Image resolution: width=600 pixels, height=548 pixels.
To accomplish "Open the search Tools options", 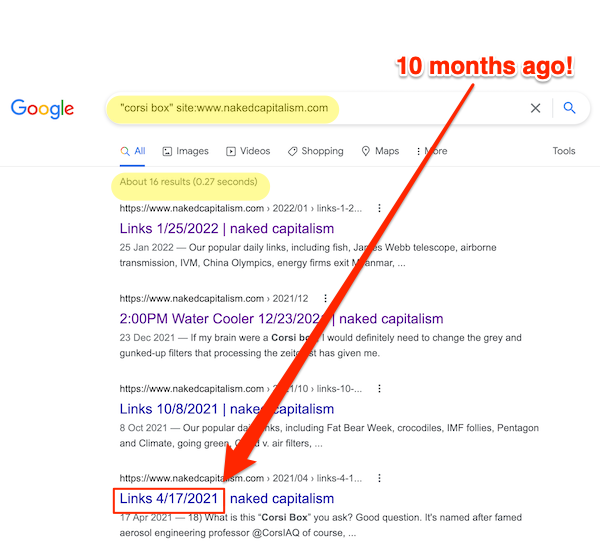I will pyautogui.click(x=564, y=151).
